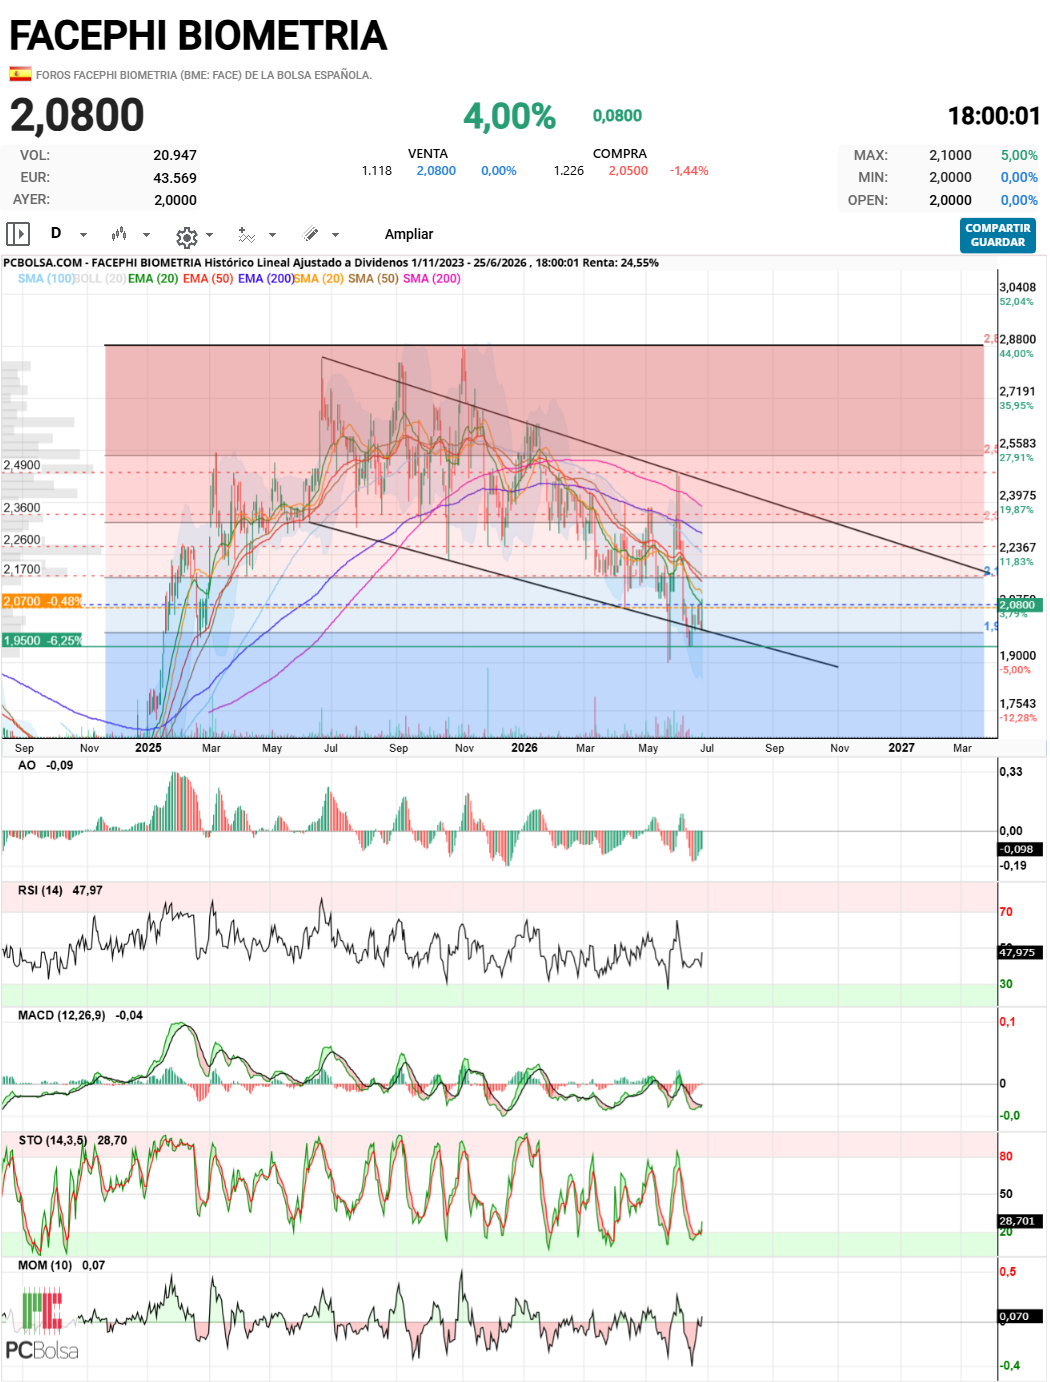The height and width of the screenshot is (1382, 1050).
Task: Click the add indicator icon
Action: (246, 235)
